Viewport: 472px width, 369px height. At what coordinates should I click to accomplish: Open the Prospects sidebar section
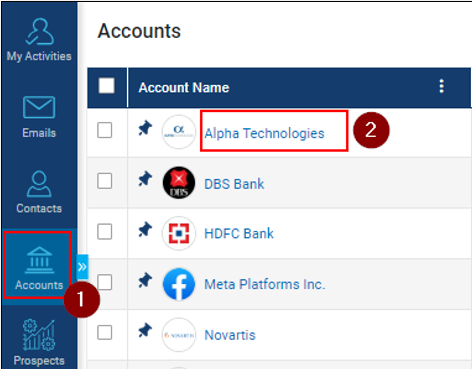coord(39,343)
